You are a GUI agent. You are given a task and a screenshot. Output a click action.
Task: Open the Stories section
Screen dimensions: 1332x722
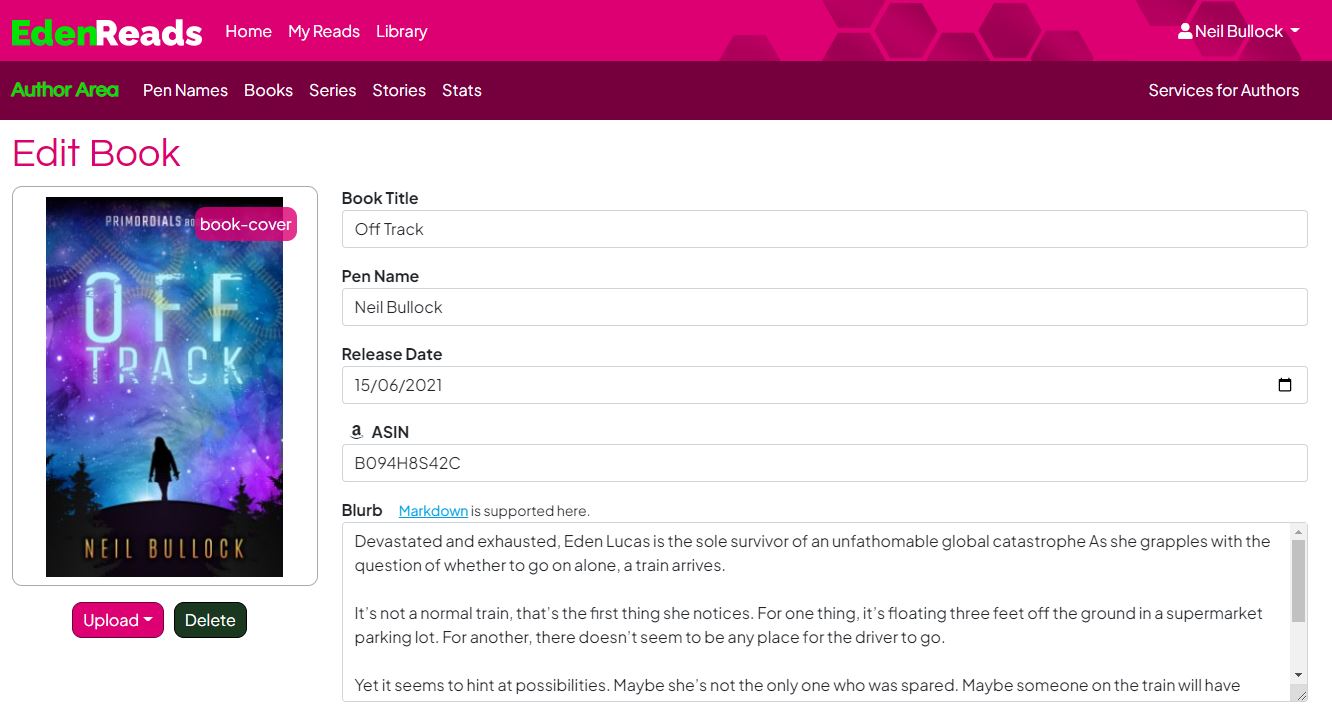tap(399, 90)
